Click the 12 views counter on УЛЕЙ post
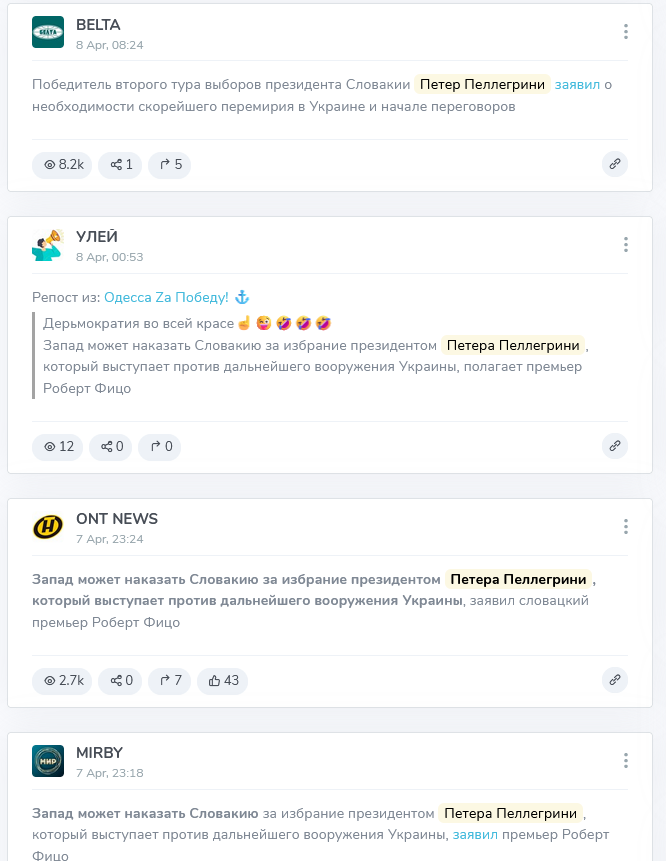This screenshot has height=861, width=666. tap(58, 446)
